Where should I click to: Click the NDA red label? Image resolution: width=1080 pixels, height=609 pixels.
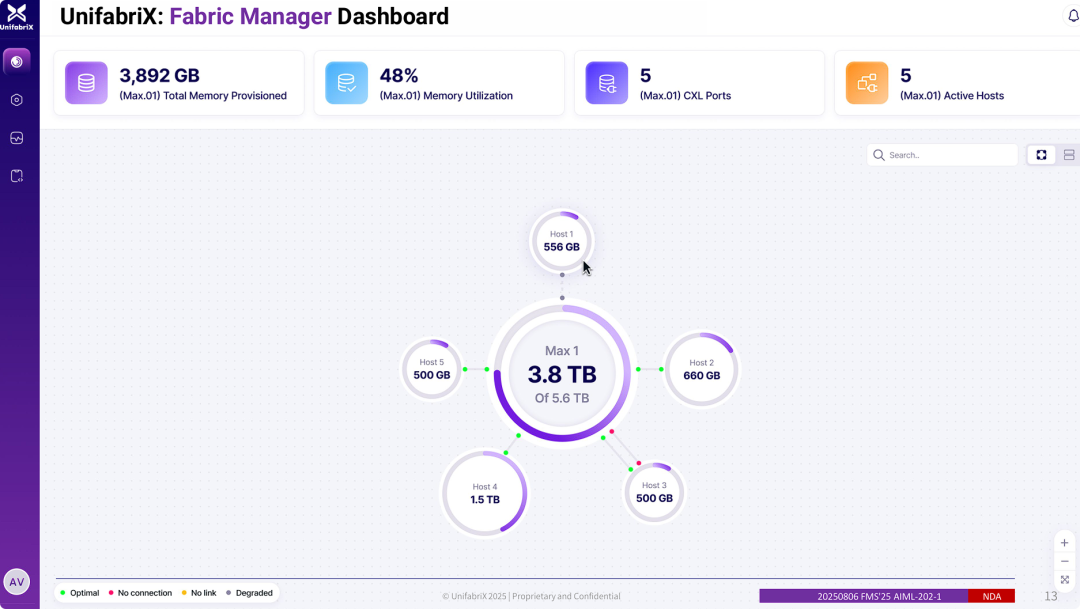point(991,597)
